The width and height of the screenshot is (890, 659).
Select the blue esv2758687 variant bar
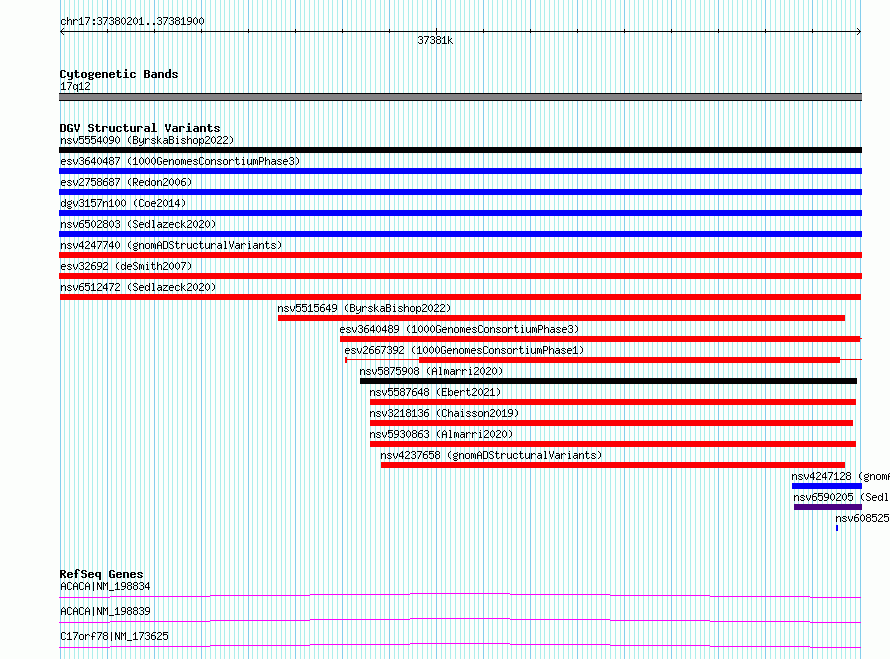click(460, 192)
